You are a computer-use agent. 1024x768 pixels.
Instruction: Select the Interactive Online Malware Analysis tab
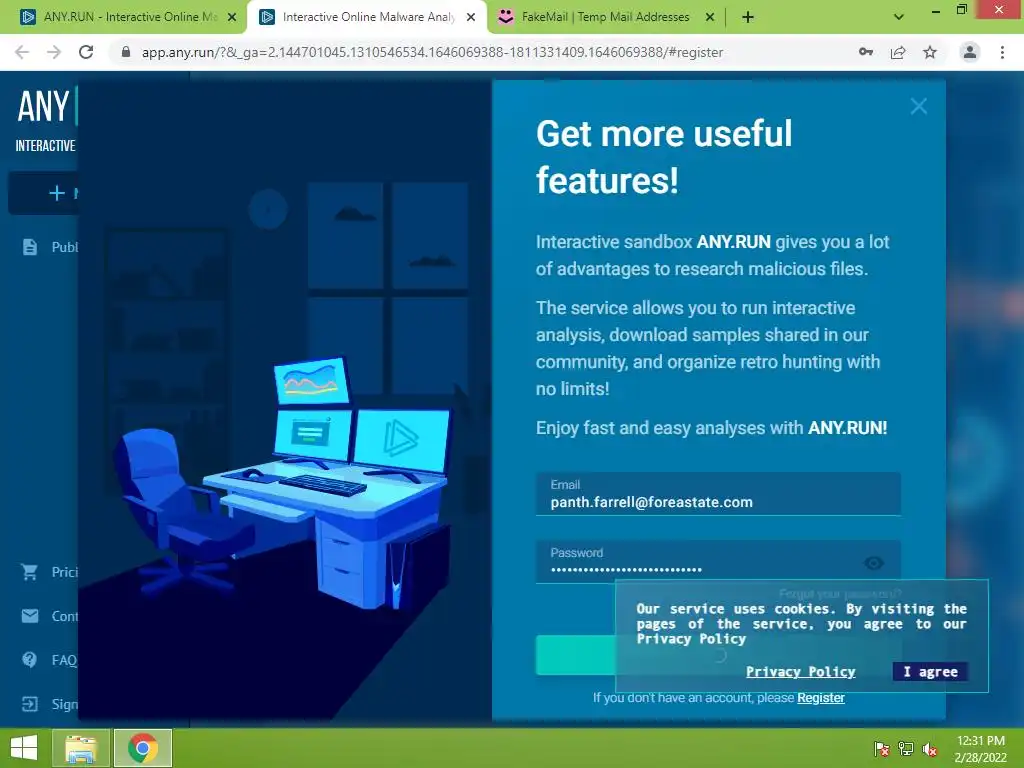368,17
